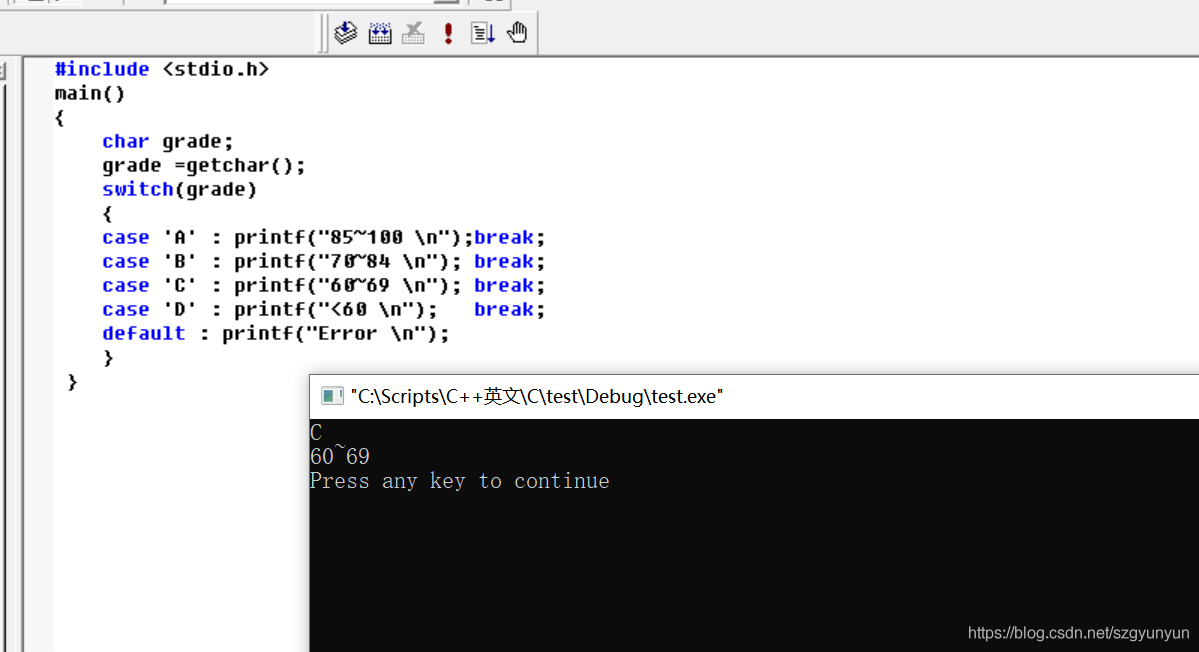The image size is (1199, 652).
Task: Click the input 'C' in console
Action: pyautogui.click(x=316, y=433)
